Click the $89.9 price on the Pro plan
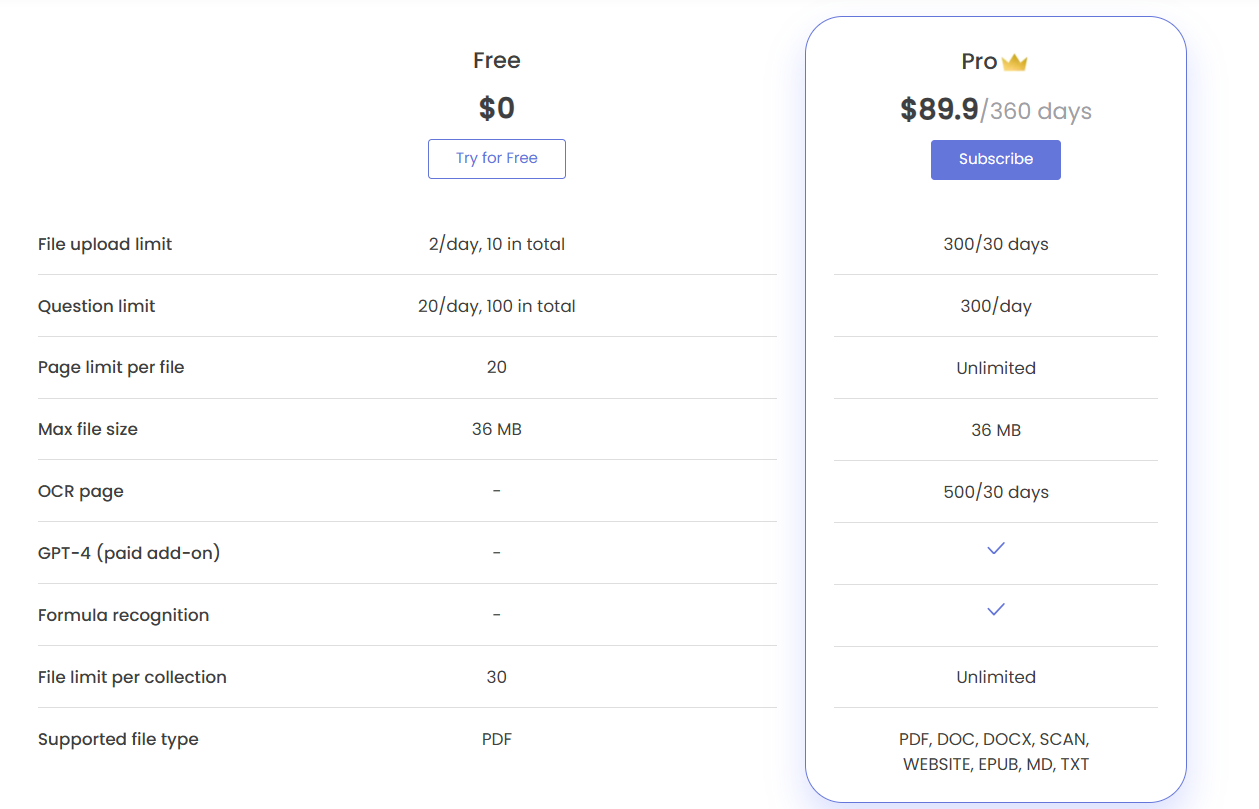Viewport: 1259px width, 809px height. (939, 109)
